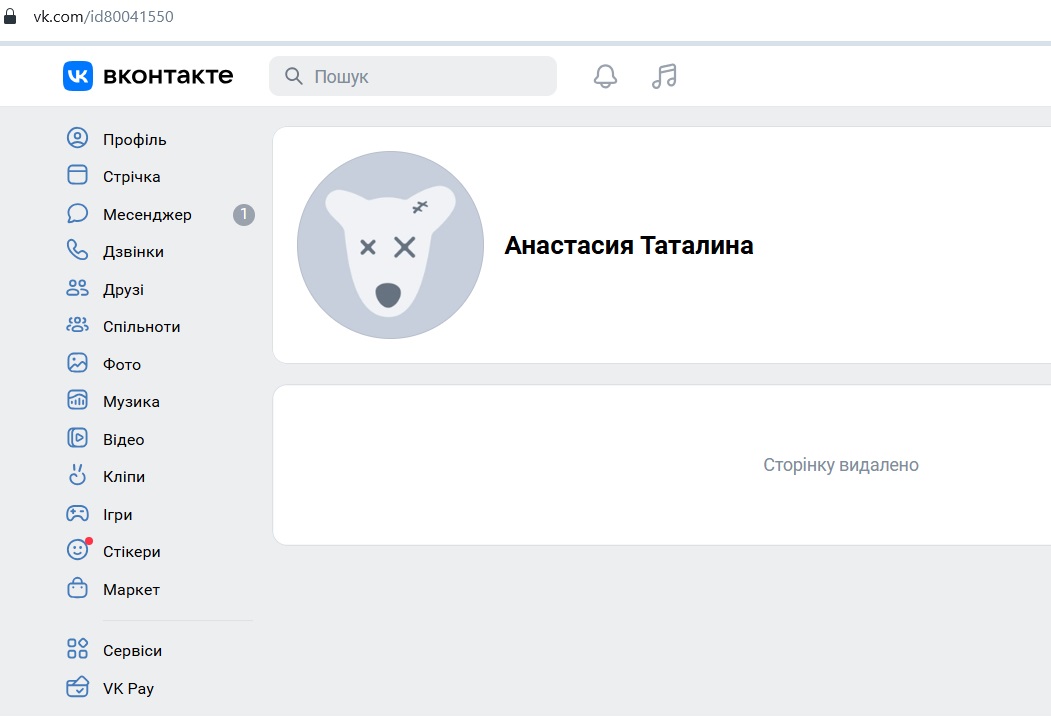Click the VK logo icon

point(78,76)
